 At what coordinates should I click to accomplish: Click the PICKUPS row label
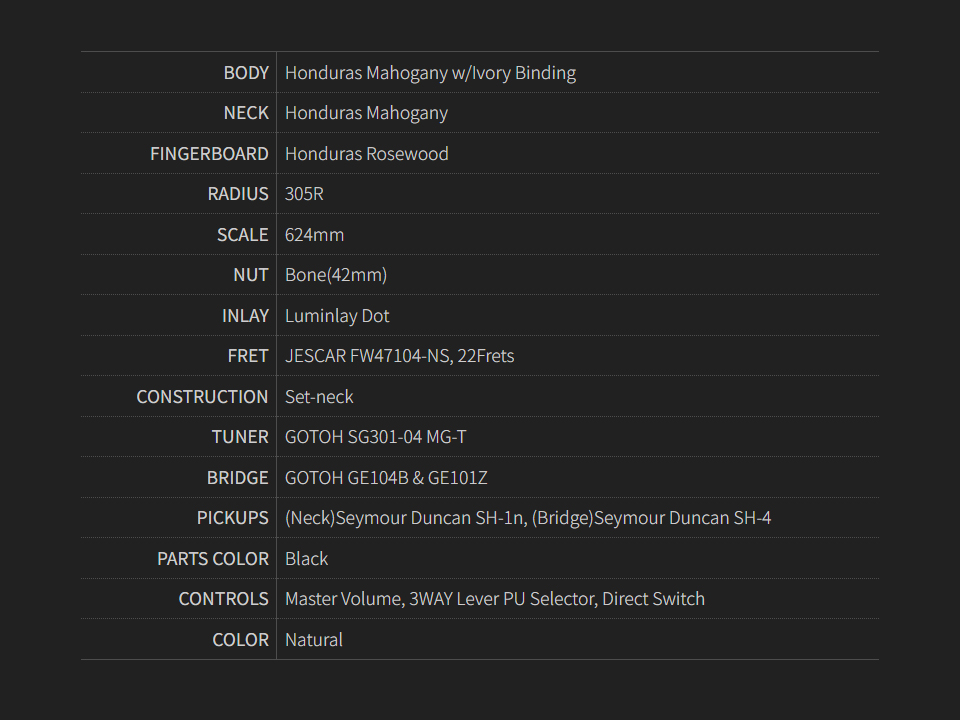(232, 518)
